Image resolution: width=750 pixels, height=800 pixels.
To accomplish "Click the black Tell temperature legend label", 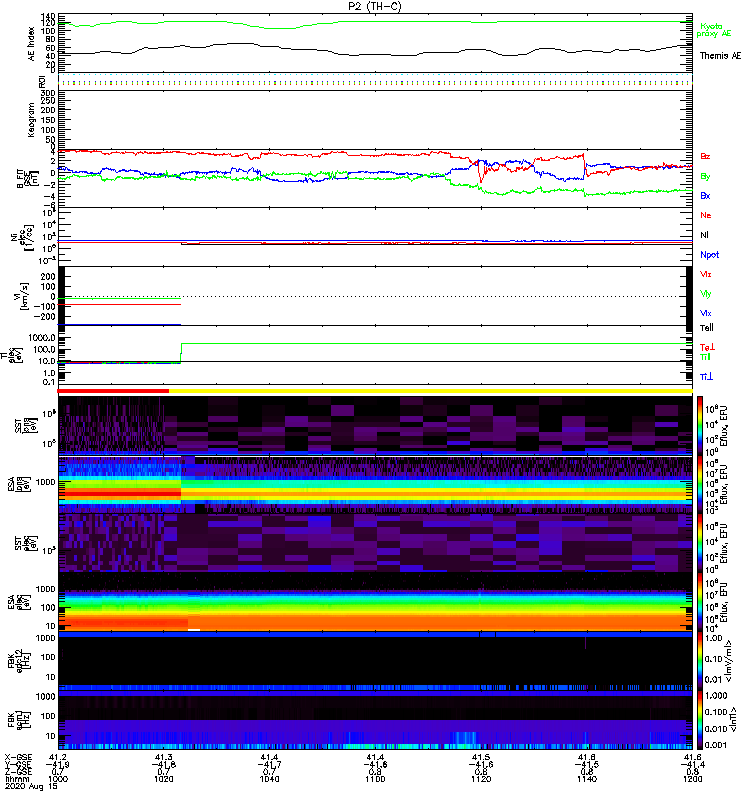I will click(x=706, y=327).
